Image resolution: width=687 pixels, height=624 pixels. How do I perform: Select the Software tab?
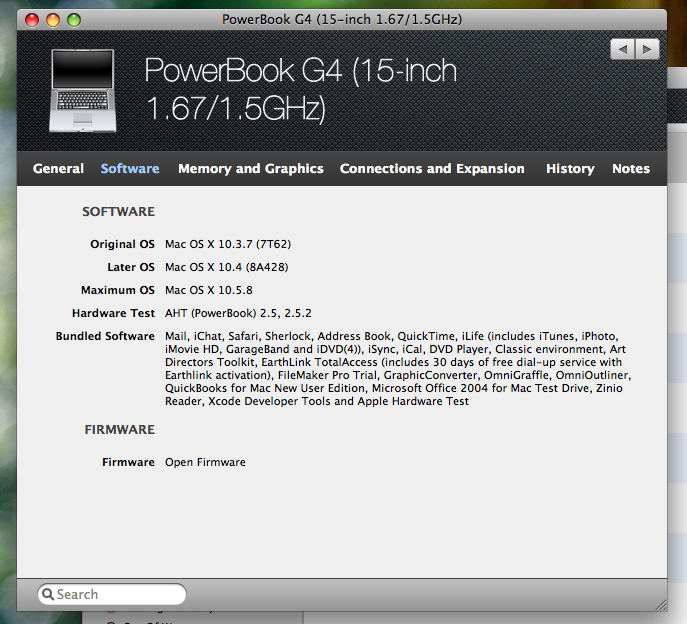(x=130, y=169)
